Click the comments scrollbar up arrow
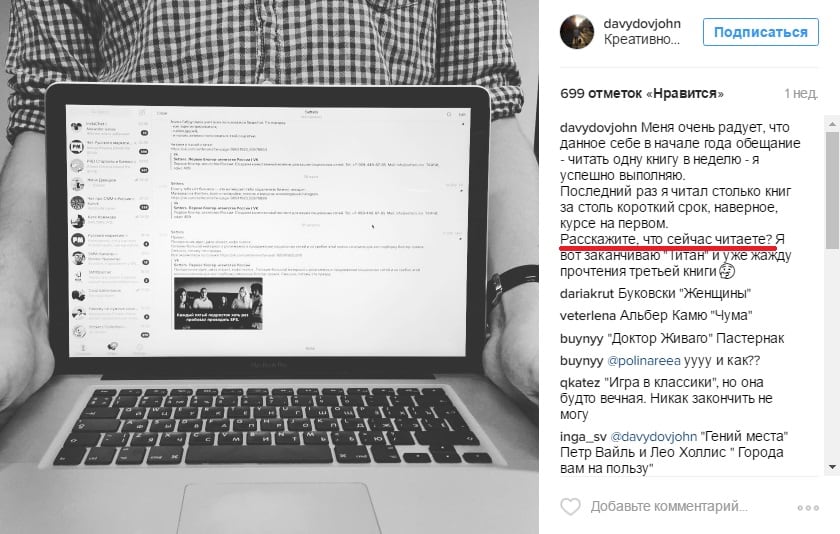 tap(832, 124)
